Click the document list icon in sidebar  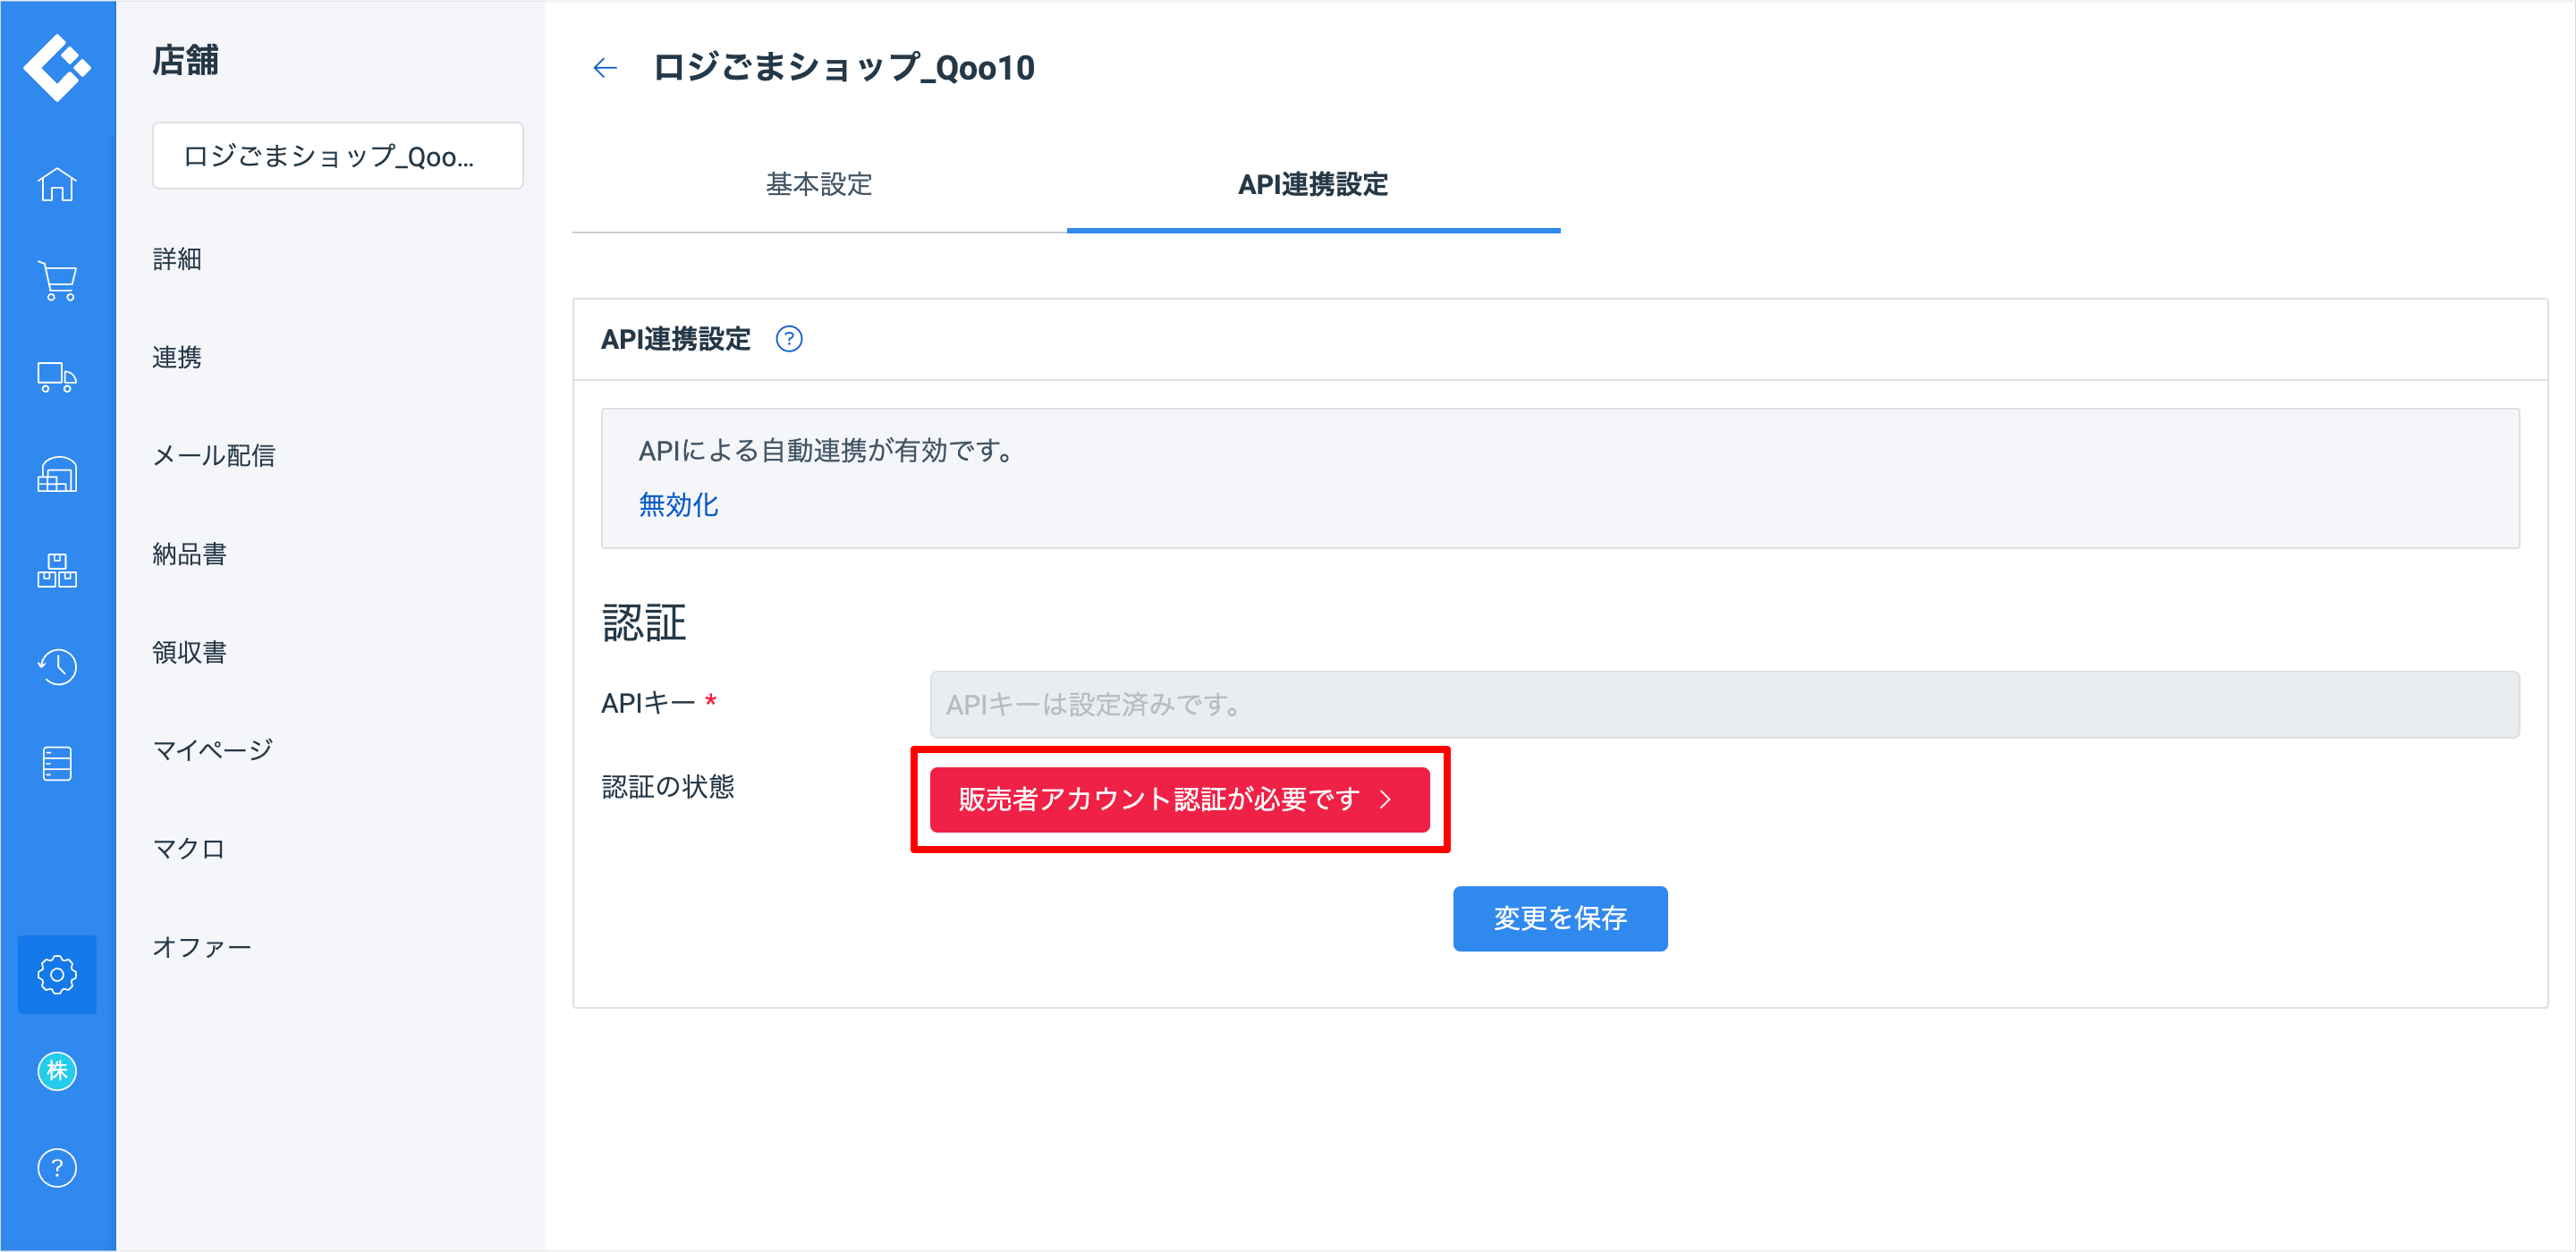57,764
